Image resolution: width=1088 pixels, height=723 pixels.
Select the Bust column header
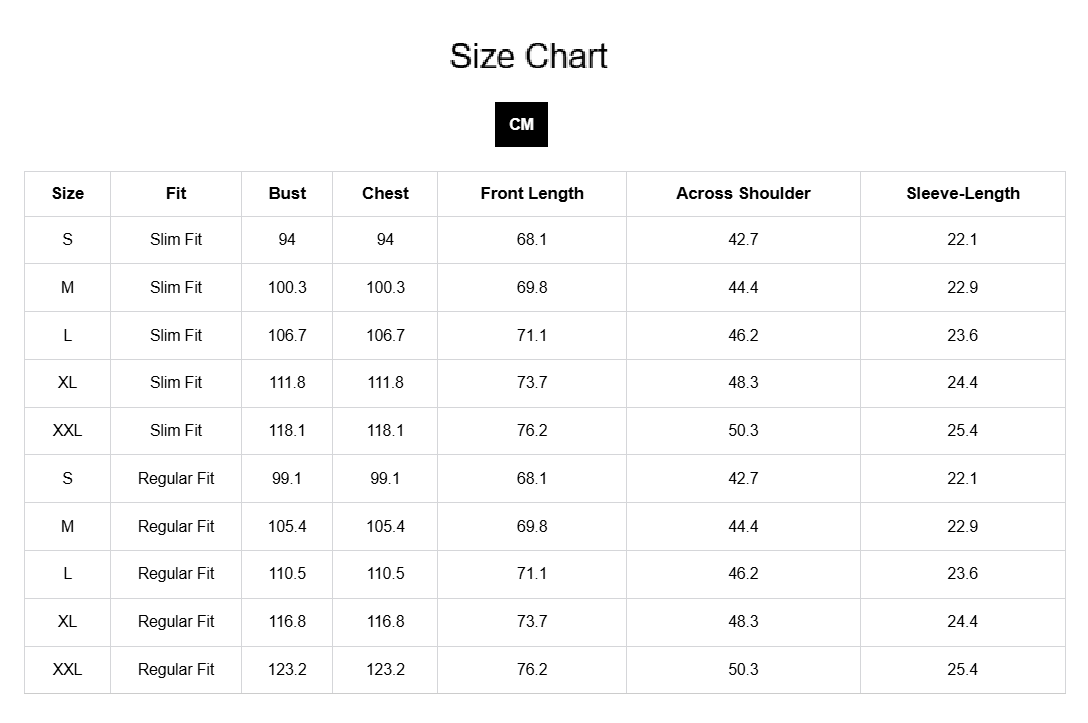[x=287, y=193]
